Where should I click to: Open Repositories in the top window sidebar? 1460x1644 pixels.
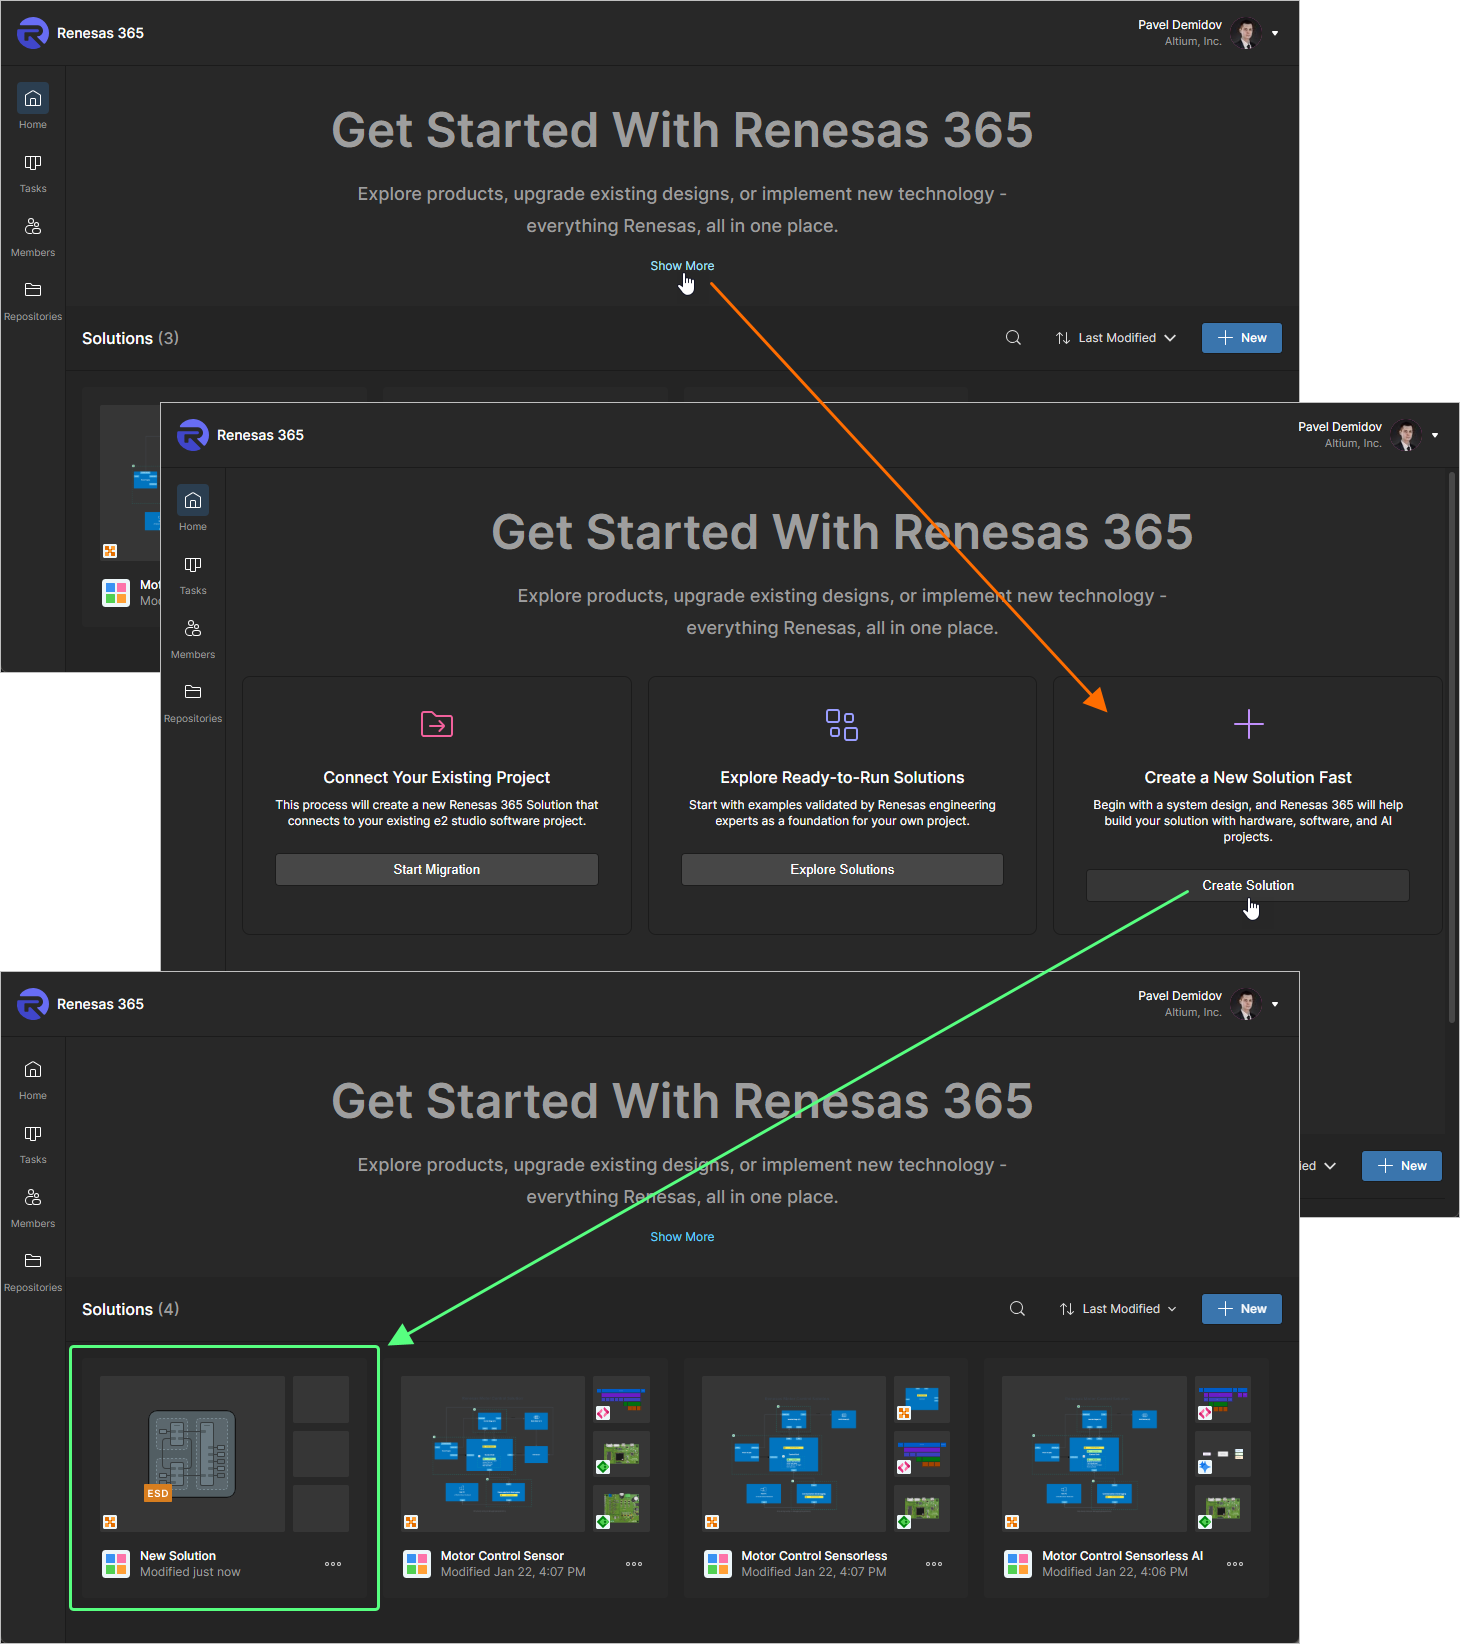(x=33, y=301)
